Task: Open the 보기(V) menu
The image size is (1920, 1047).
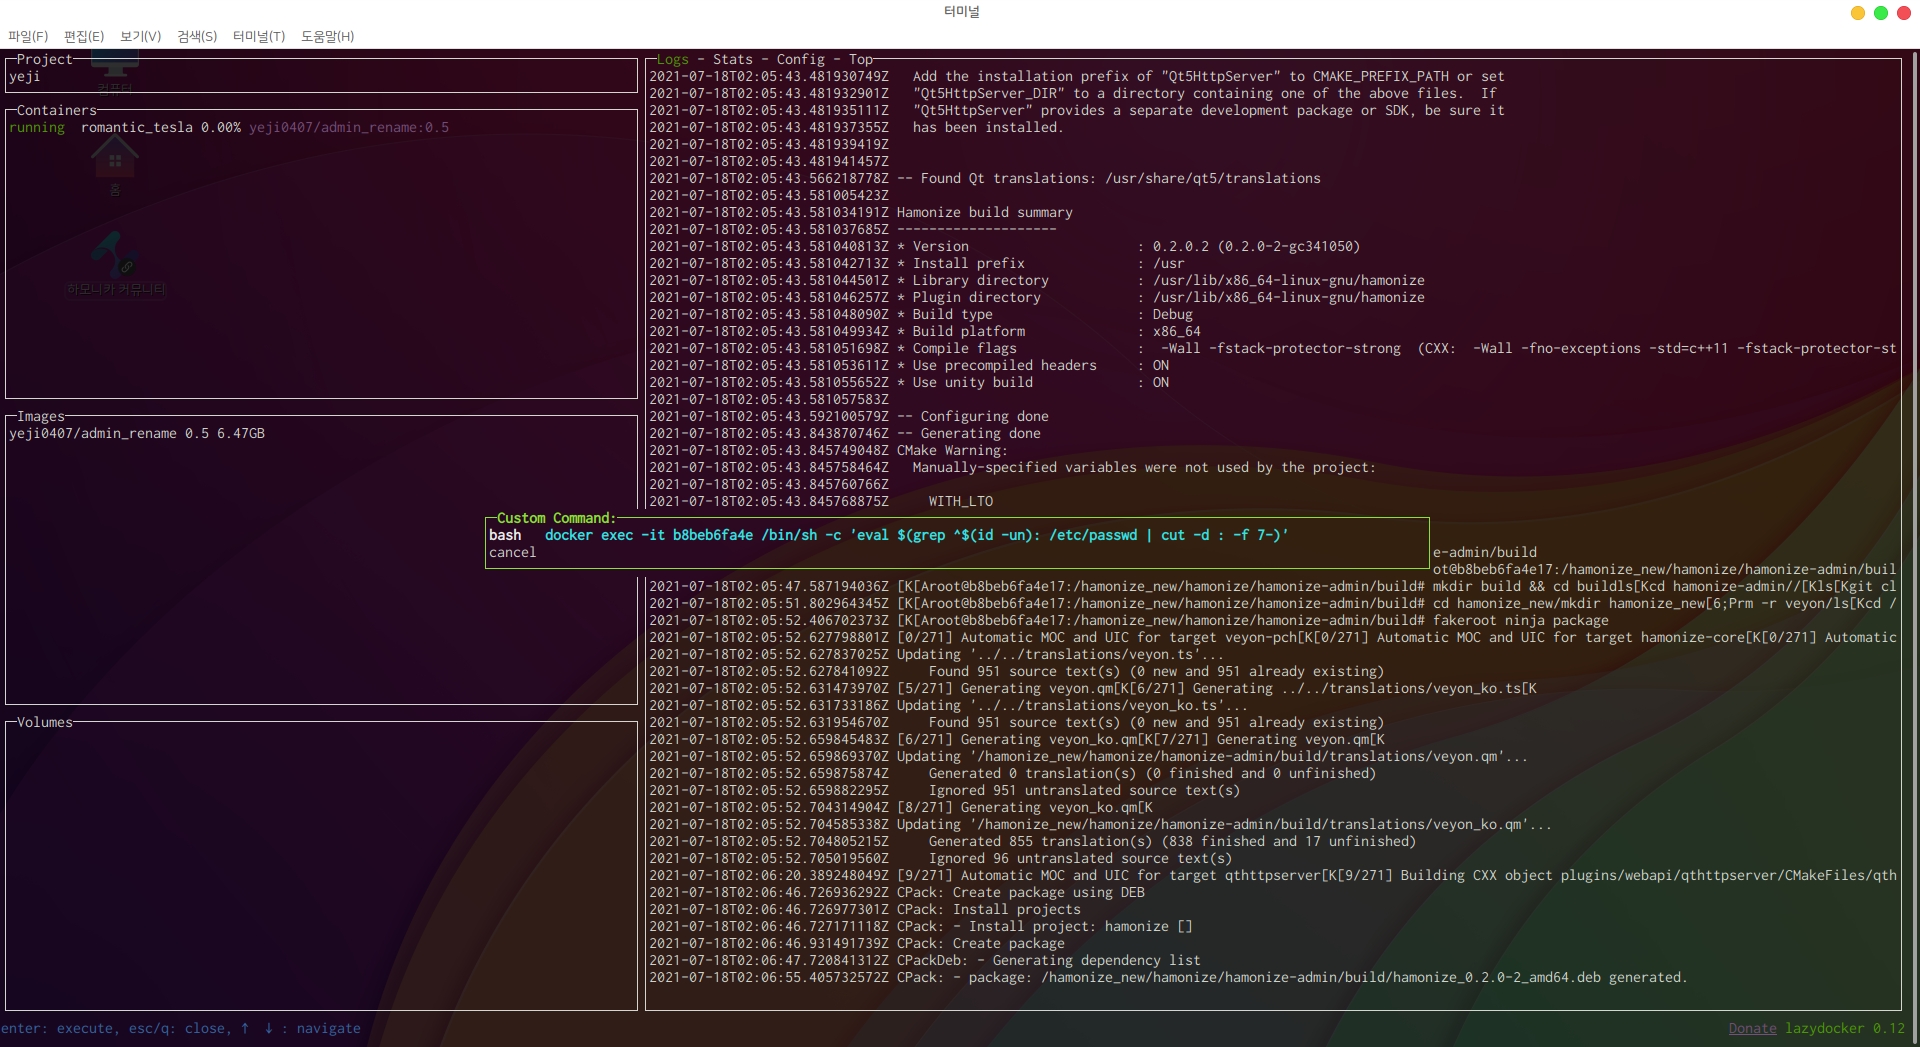Action: coord(140,36)
